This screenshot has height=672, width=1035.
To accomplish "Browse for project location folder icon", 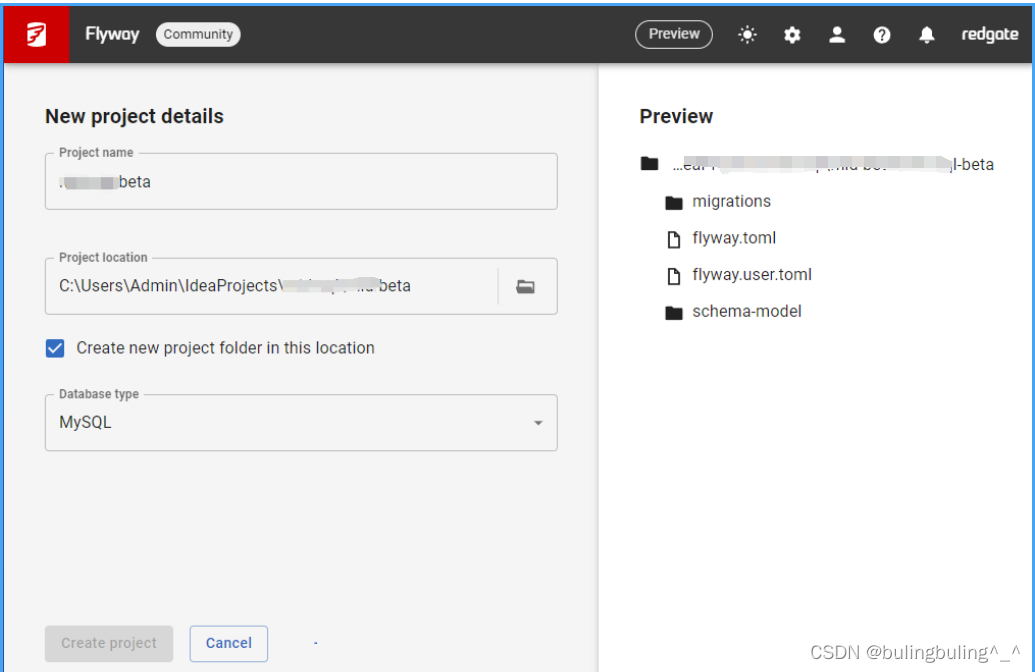I will [x=525, y=286].
